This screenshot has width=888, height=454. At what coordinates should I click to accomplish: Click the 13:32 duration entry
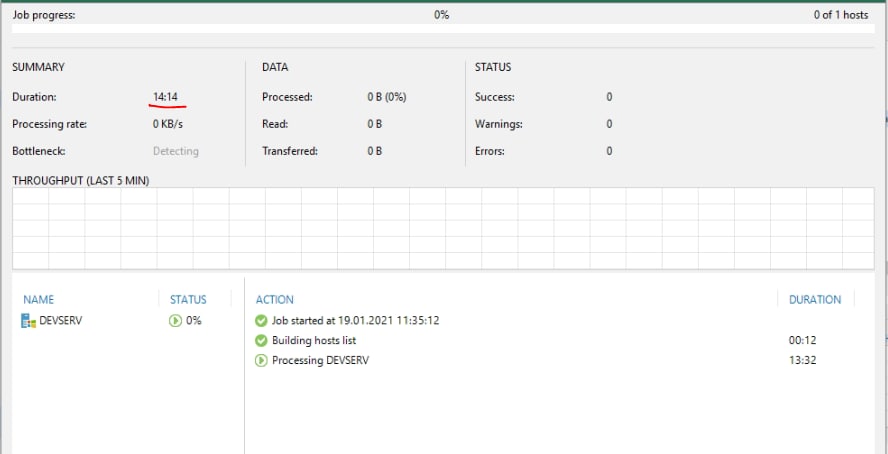[x=803, y=361]
